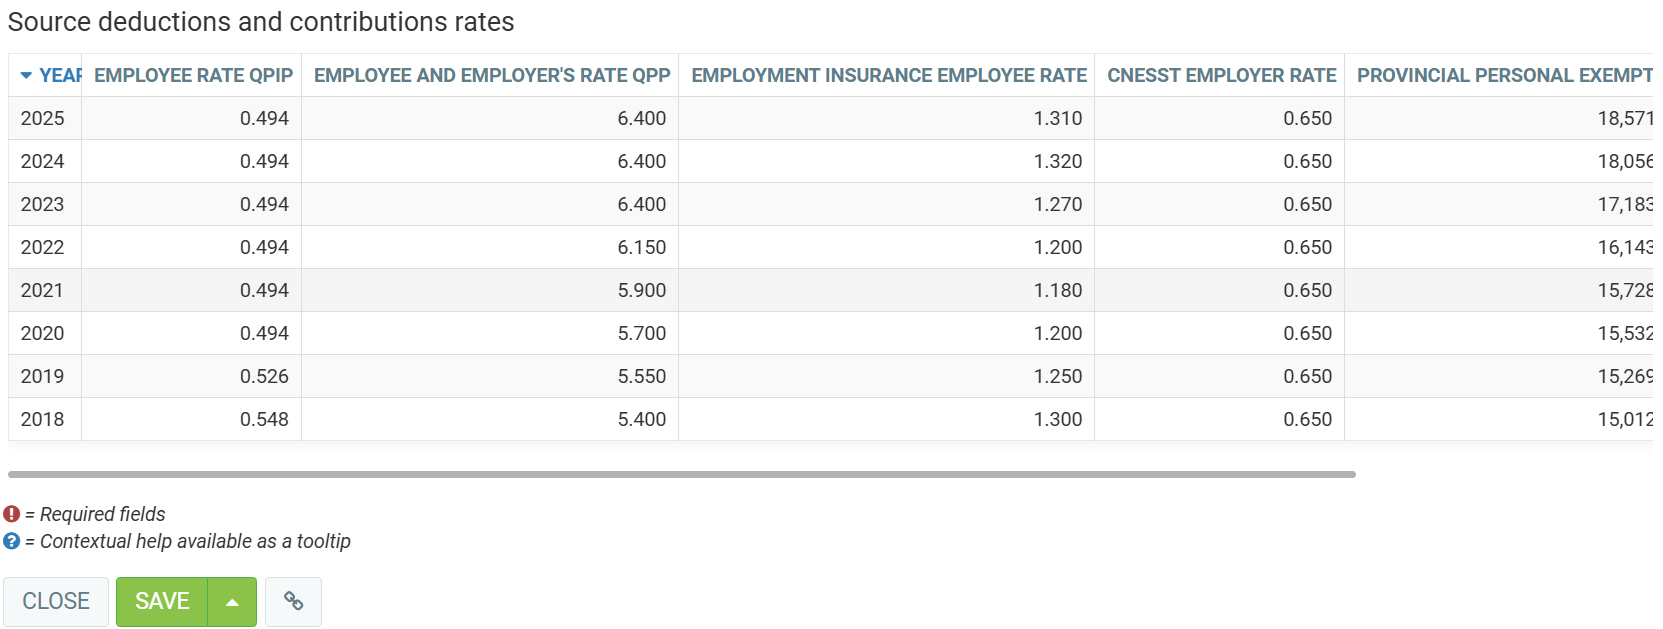Open the SAVE button dropdown arrow
1663x629 pixels.
(x=232, y=602)
